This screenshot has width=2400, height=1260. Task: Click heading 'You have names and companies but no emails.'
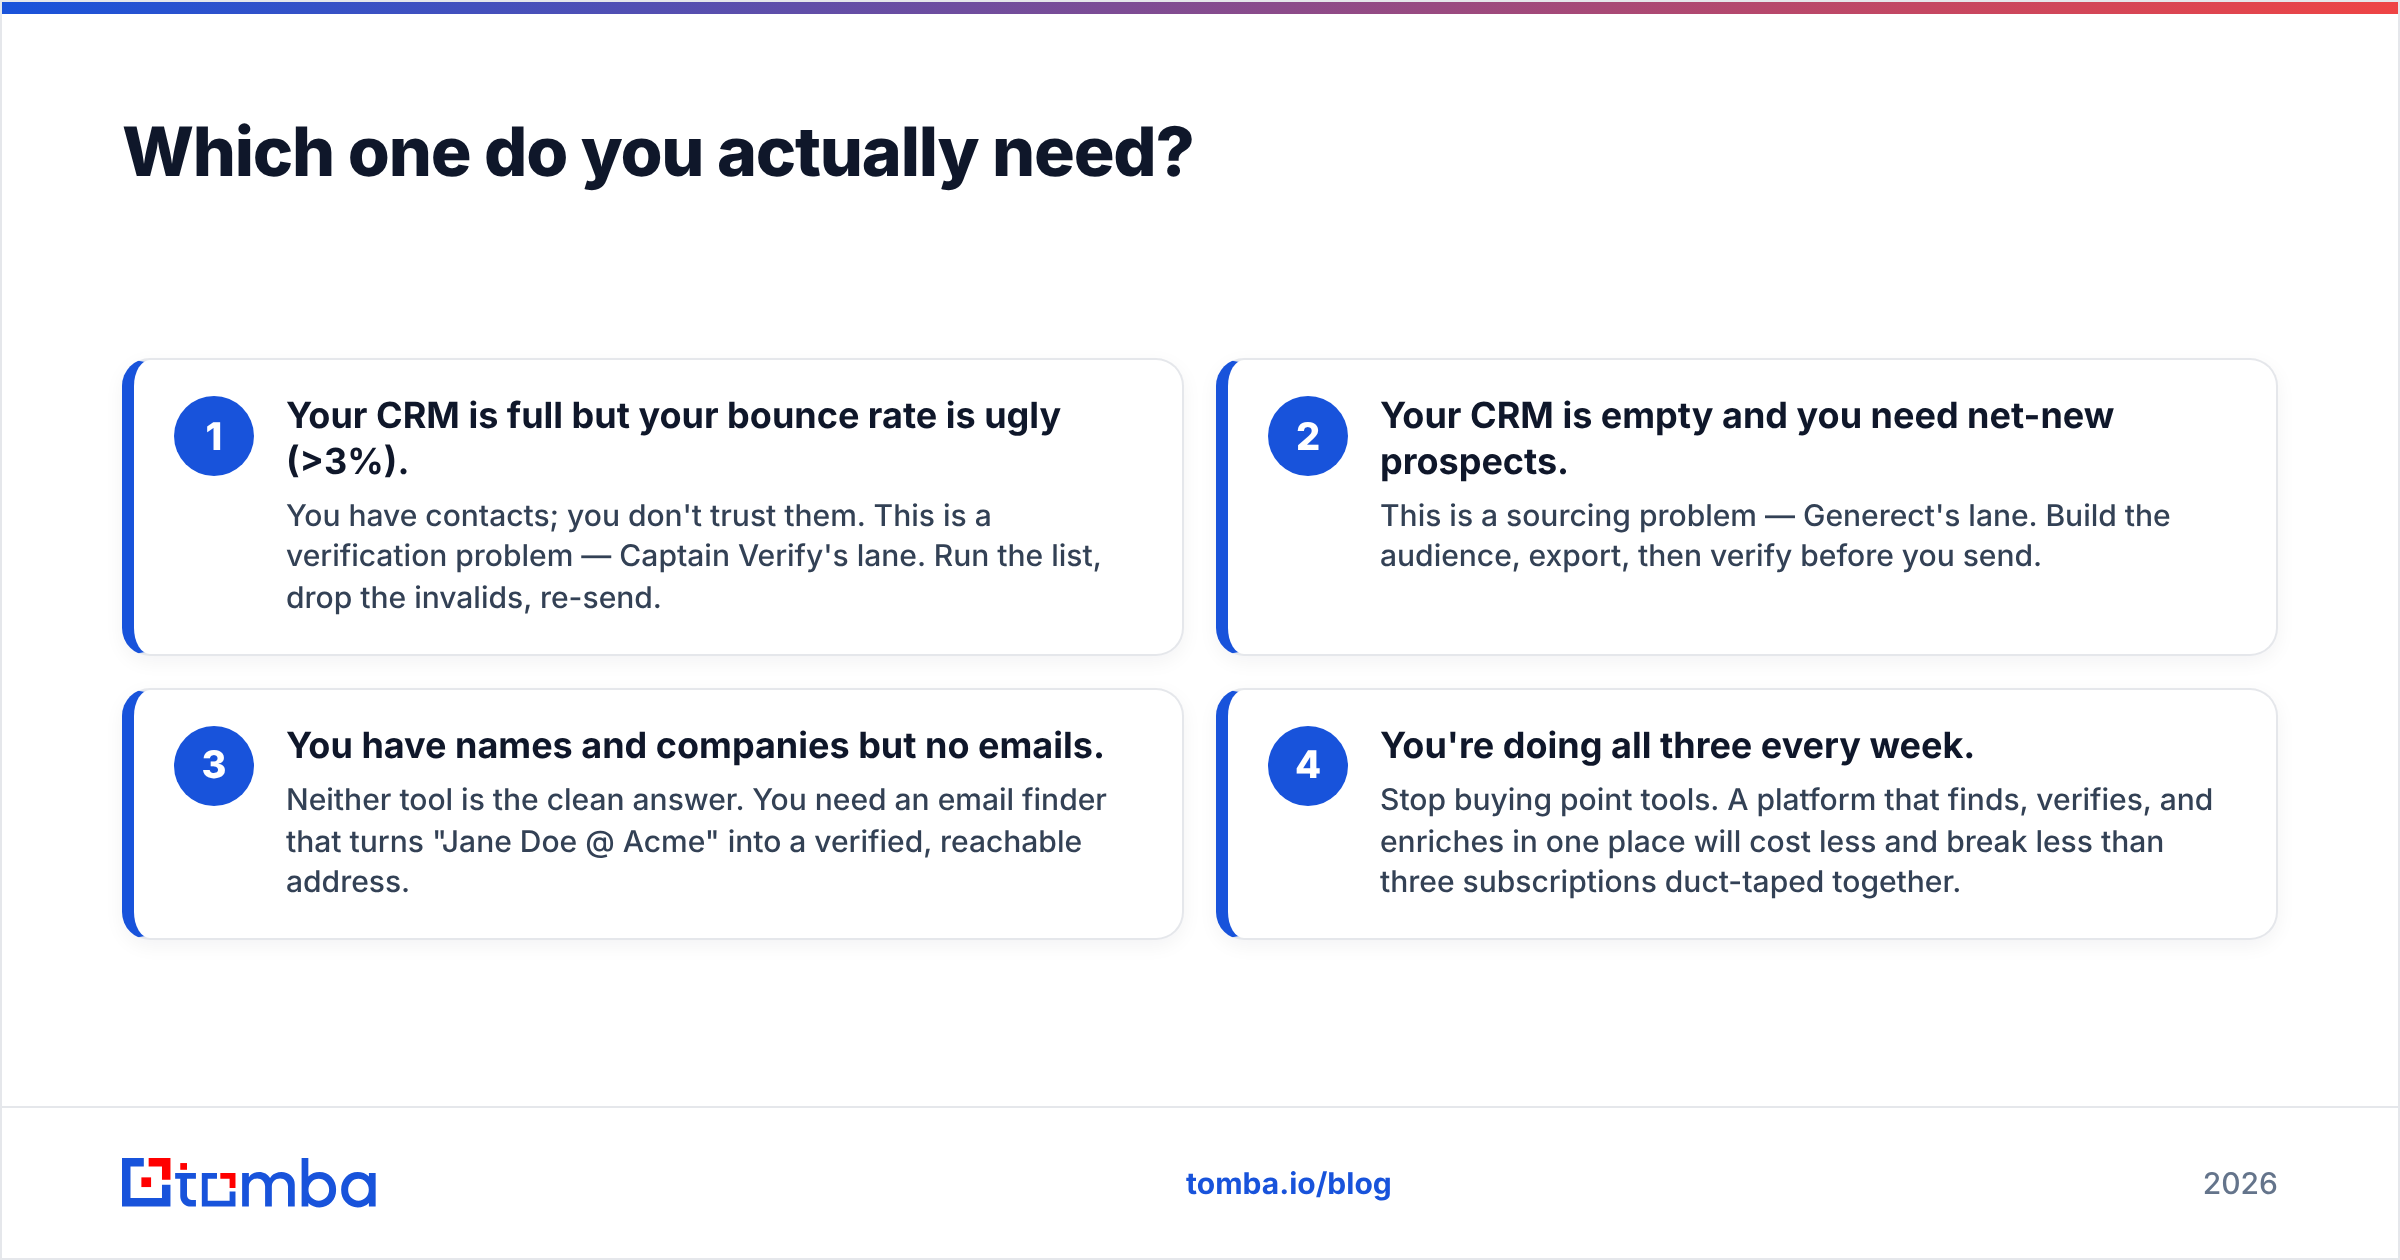(695, 746)
